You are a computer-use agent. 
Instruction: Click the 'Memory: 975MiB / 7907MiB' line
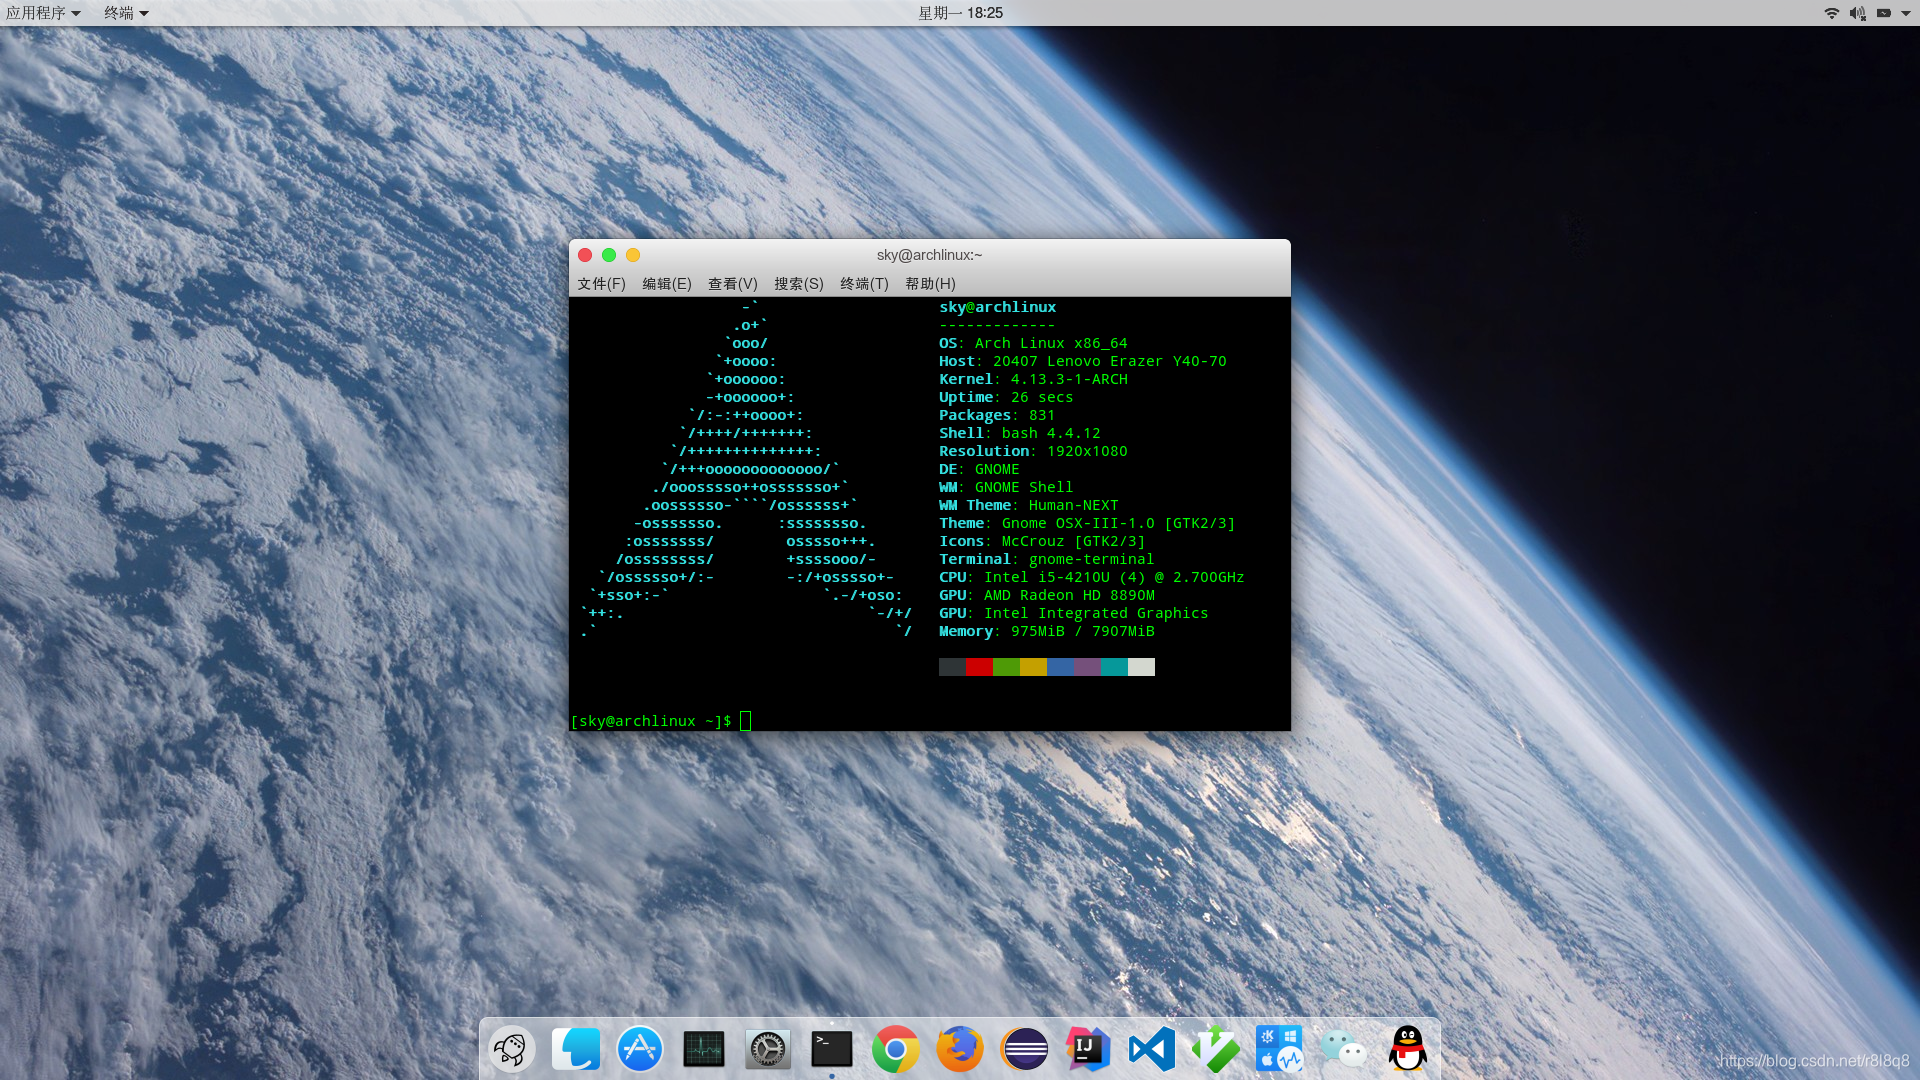point(1046,631)
